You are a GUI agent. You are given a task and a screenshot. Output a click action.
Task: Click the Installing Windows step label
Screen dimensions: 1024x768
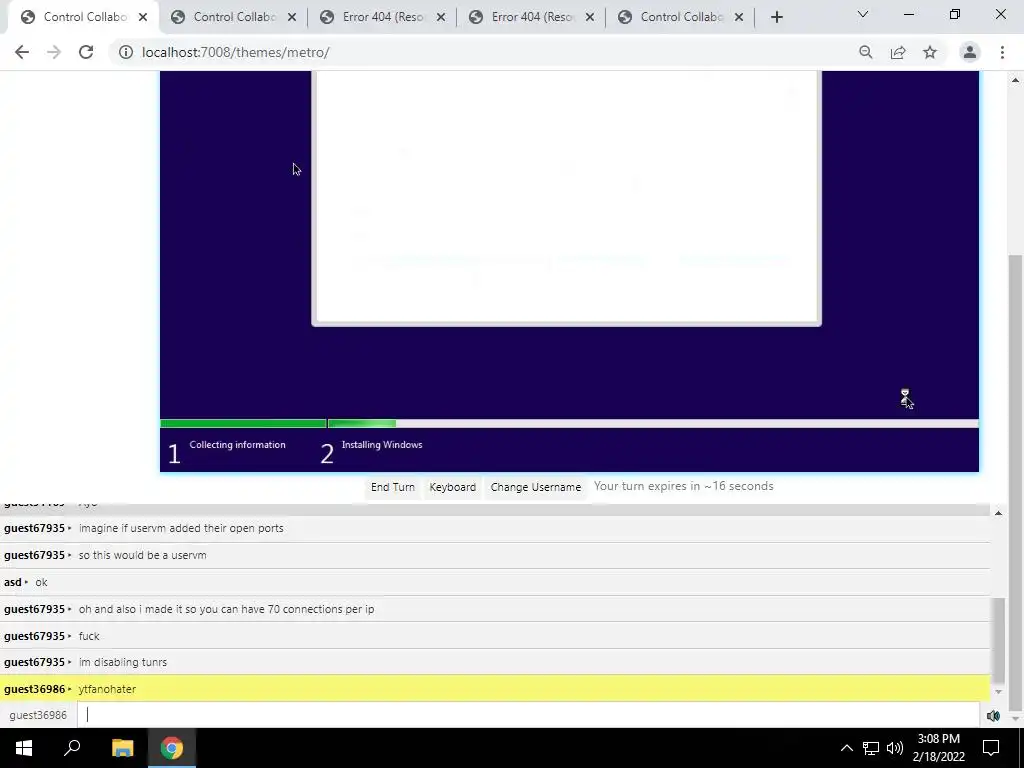[x=382, y=445]
